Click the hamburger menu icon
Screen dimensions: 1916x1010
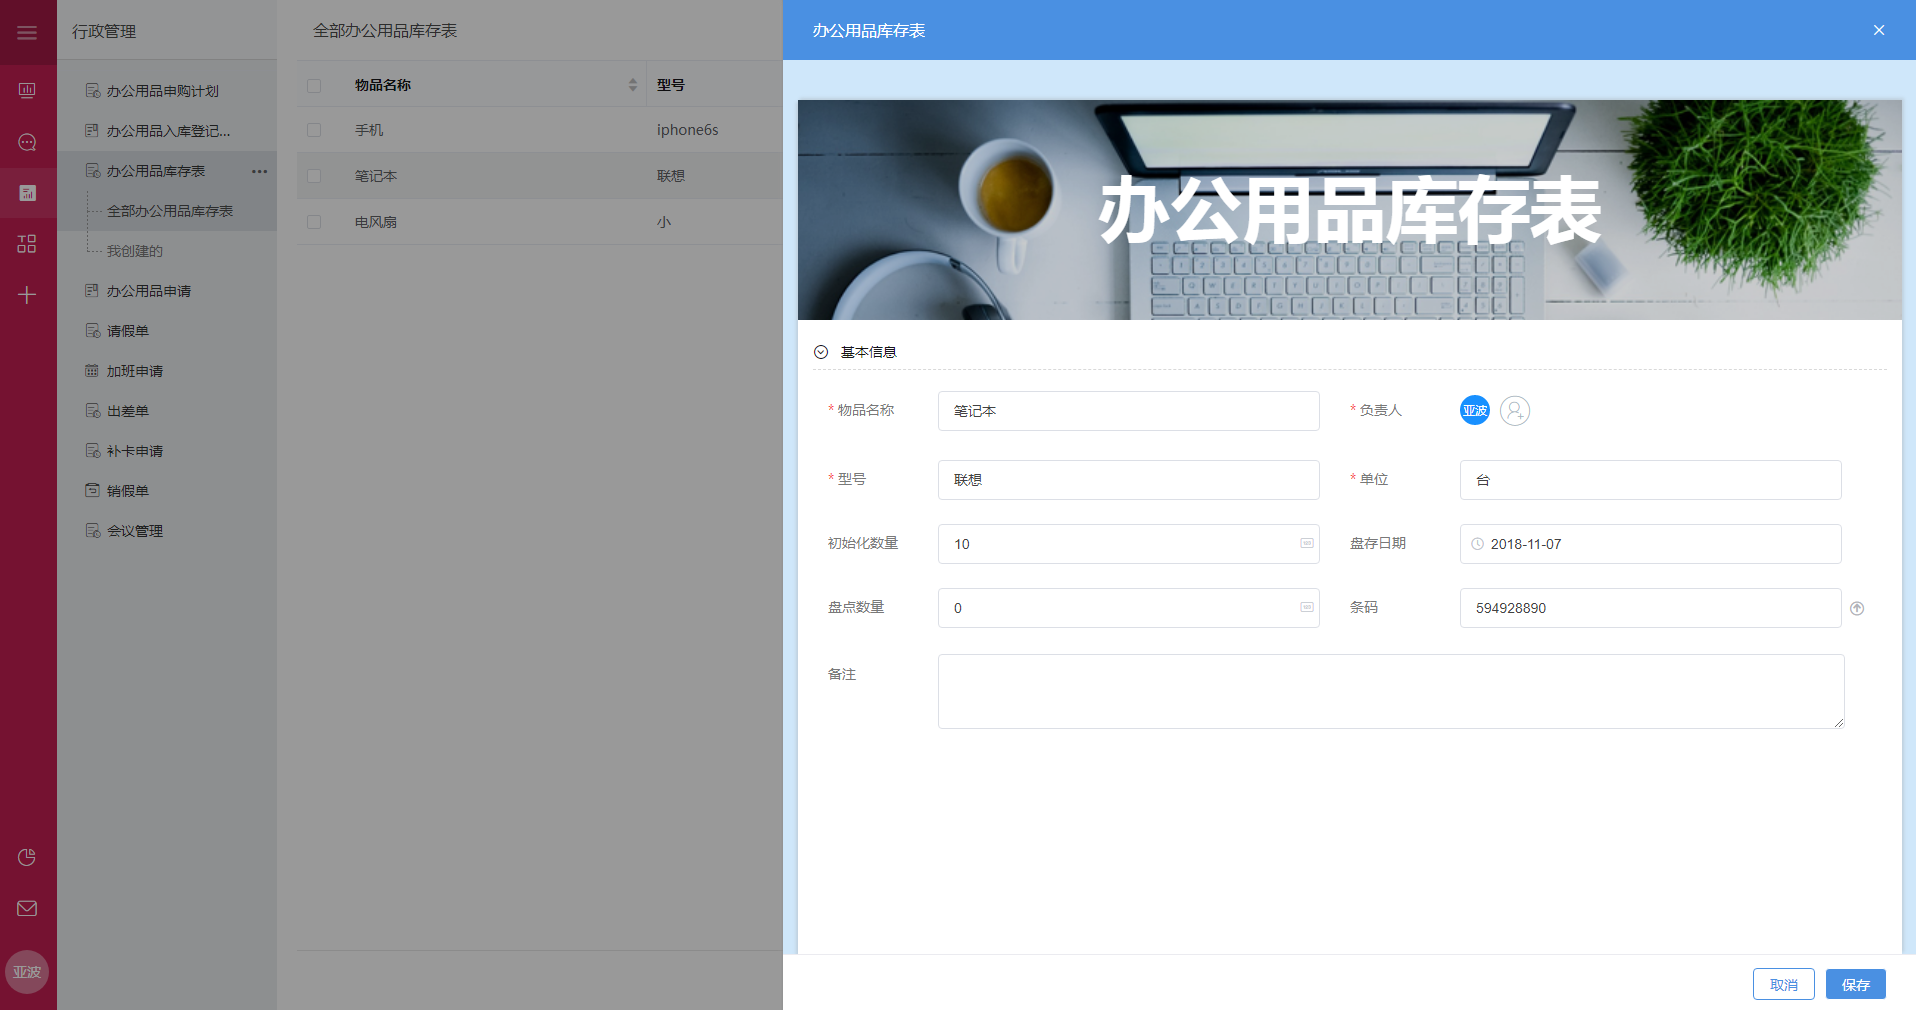[x=27, y=33]
